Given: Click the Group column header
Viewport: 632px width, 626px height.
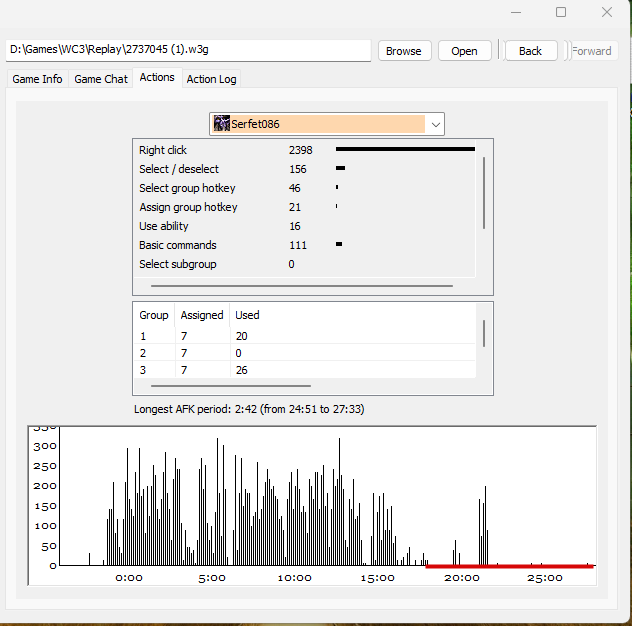Looking at the screenshot, I should (154, 315).
